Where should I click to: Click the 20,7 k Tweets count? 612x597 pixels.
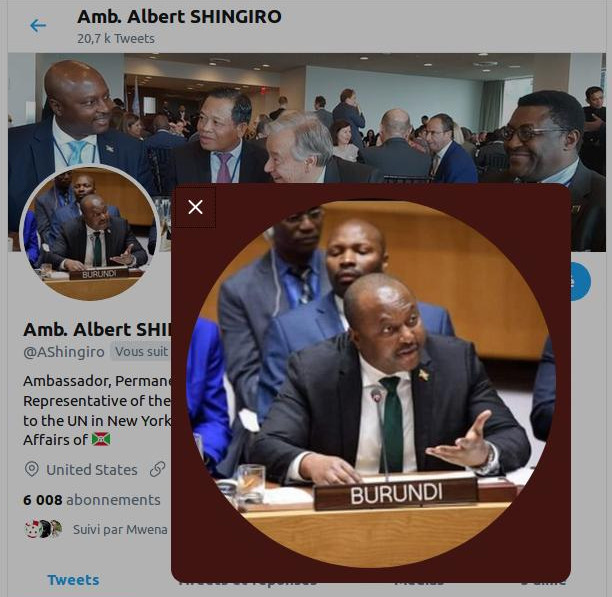116,39
